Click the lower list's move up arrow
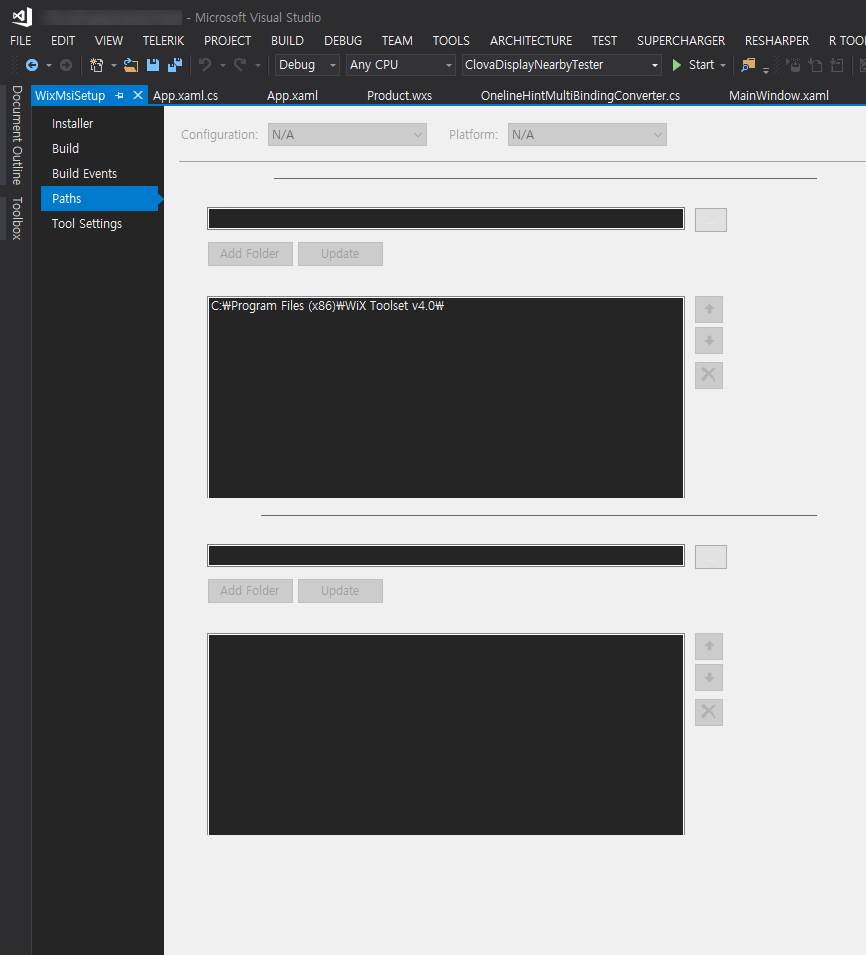Image resolution: width=866 pixels, height=955 pixels. (x=709, y=646)
